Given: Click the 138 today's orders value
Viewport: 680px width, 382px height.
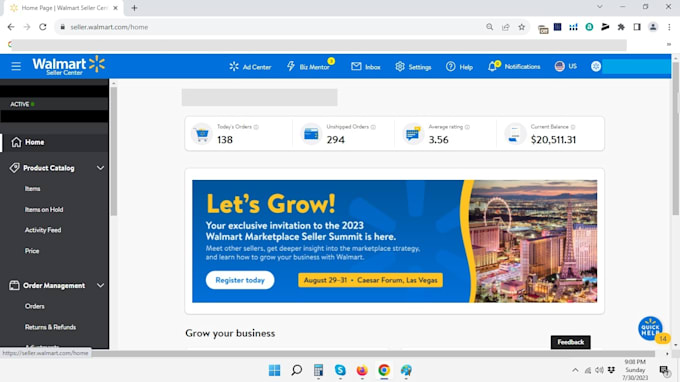Looking at the screenshot, I should point(225,140).
